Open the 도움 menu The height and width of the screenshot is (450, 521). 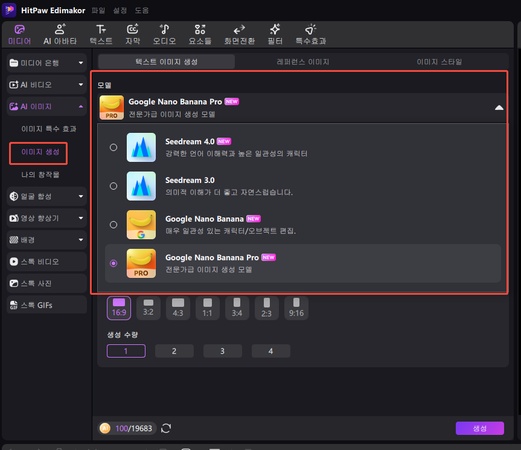click(142, 10)
